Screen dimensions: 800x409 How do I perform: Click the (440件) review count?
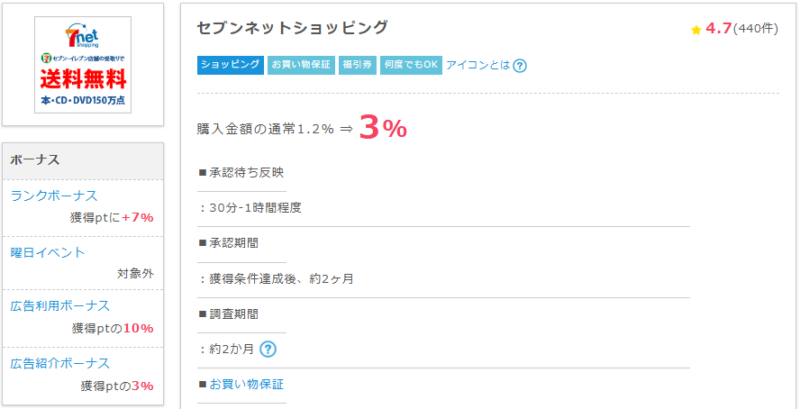[x=756, y=29]
